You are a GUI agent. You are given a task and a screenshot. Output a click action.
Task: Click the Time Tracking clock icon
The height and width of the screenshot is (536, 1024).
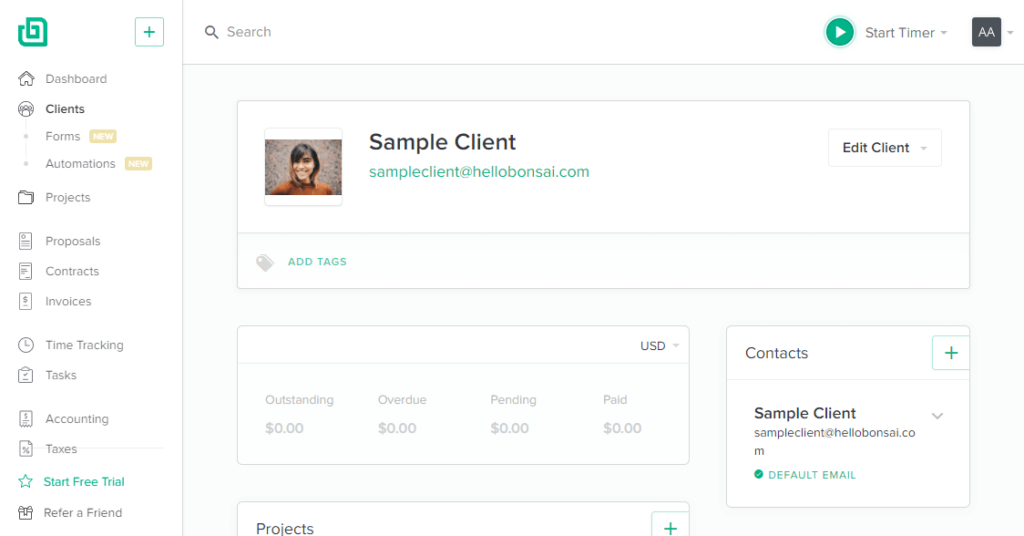[25, 345]
